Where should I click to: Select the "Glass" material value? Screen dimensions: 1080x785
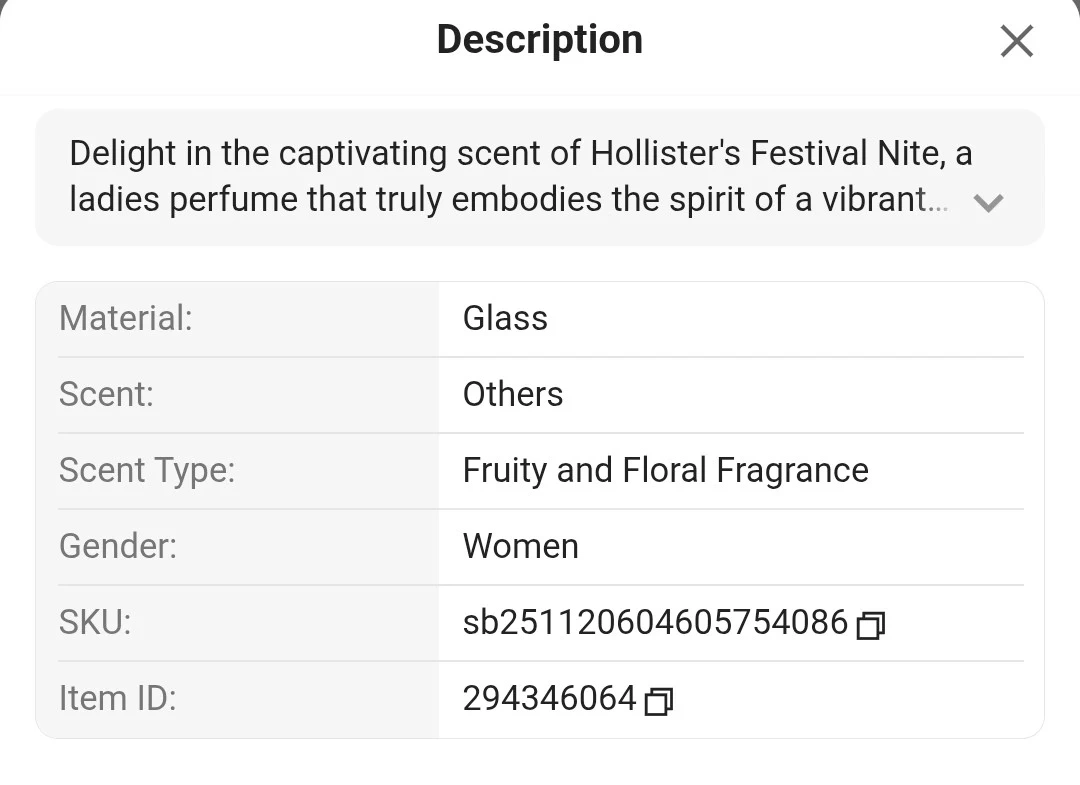(505, 318)
